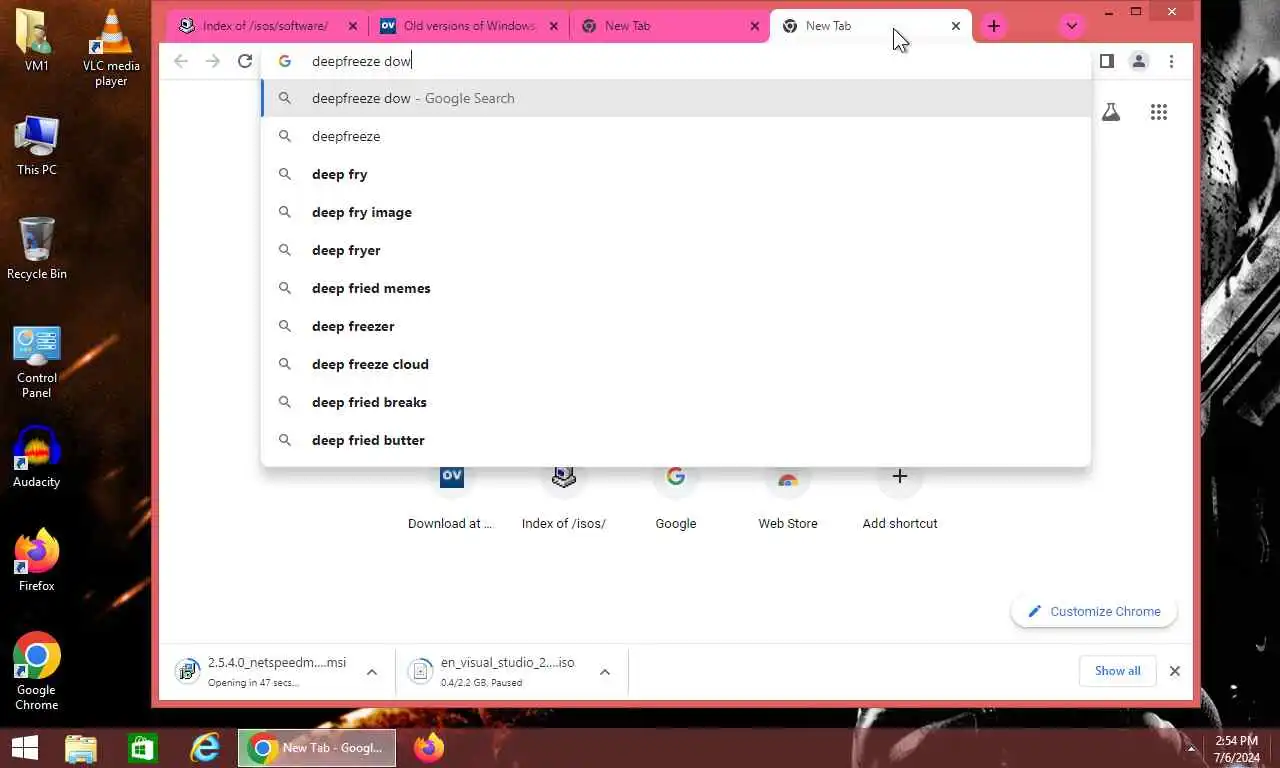Image resolution: width=1280 pixels, height=768 pixels.
Task: Open a new tab with plus button
Action: coord(993,26)
